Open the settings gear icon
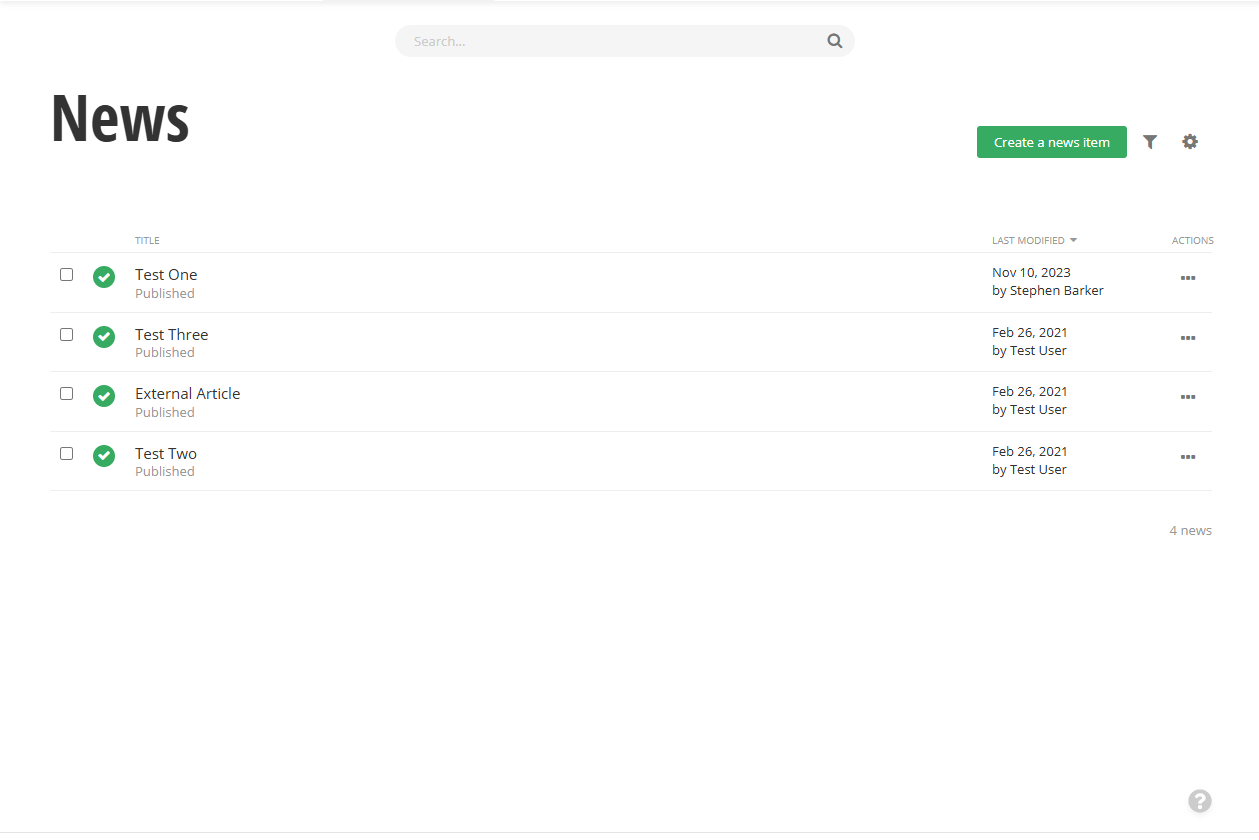 tap(1189, 142)
